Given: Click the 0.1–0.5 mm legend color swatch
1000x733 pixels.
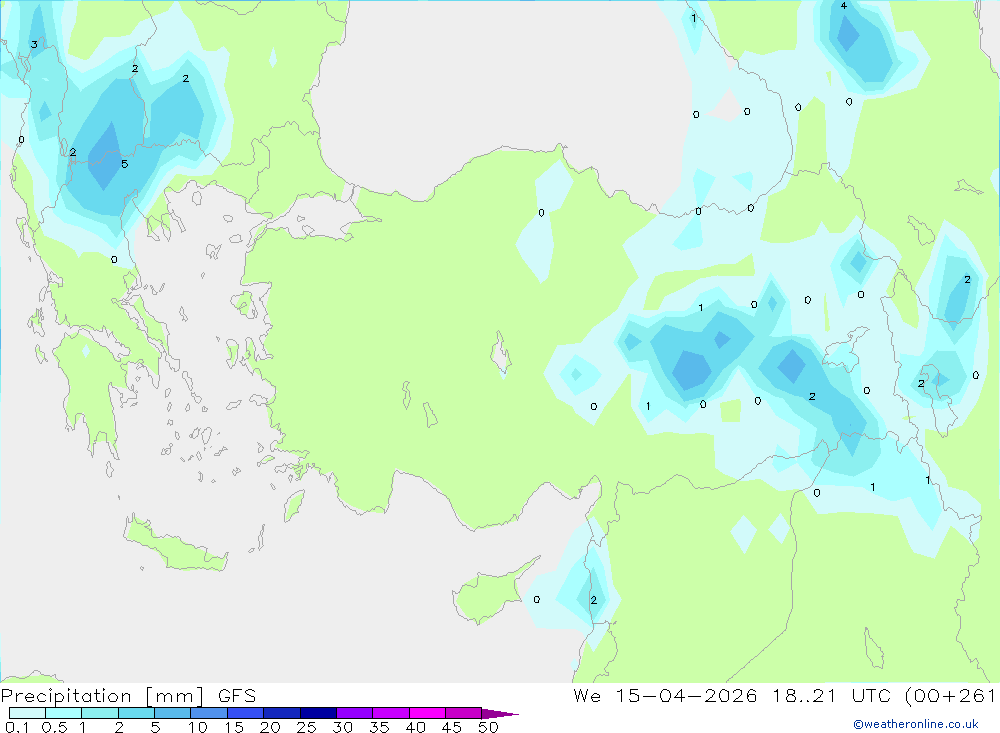Looking at the screenshot, I should point(27,713).
